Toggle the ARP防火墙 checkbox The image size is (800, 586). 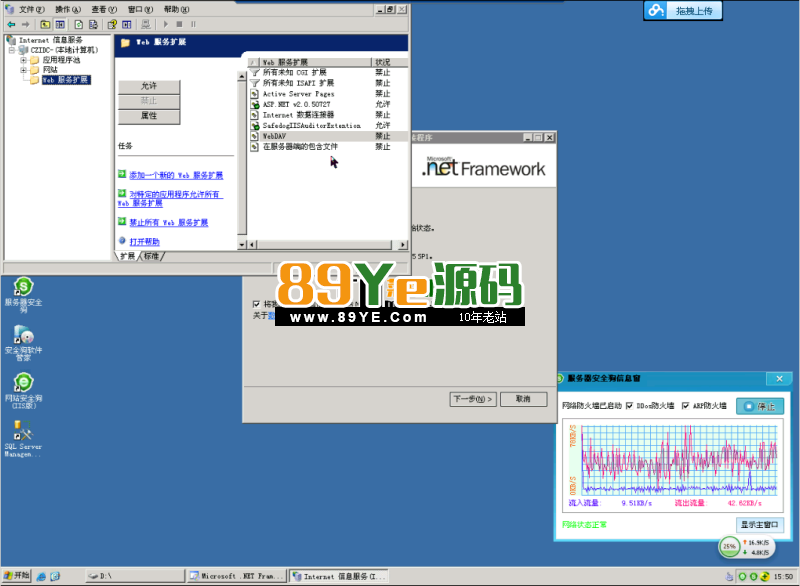[x=686, y=406]
